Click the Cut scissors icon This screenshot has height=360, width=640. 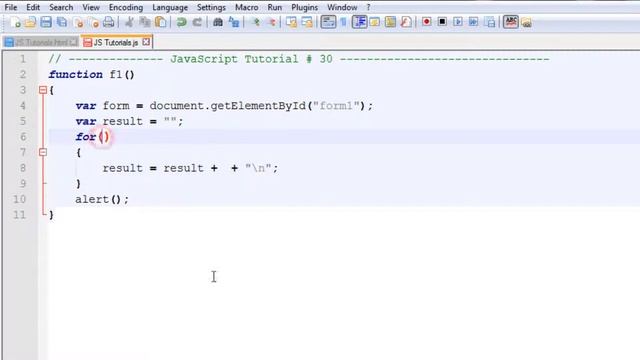(129, 22)
